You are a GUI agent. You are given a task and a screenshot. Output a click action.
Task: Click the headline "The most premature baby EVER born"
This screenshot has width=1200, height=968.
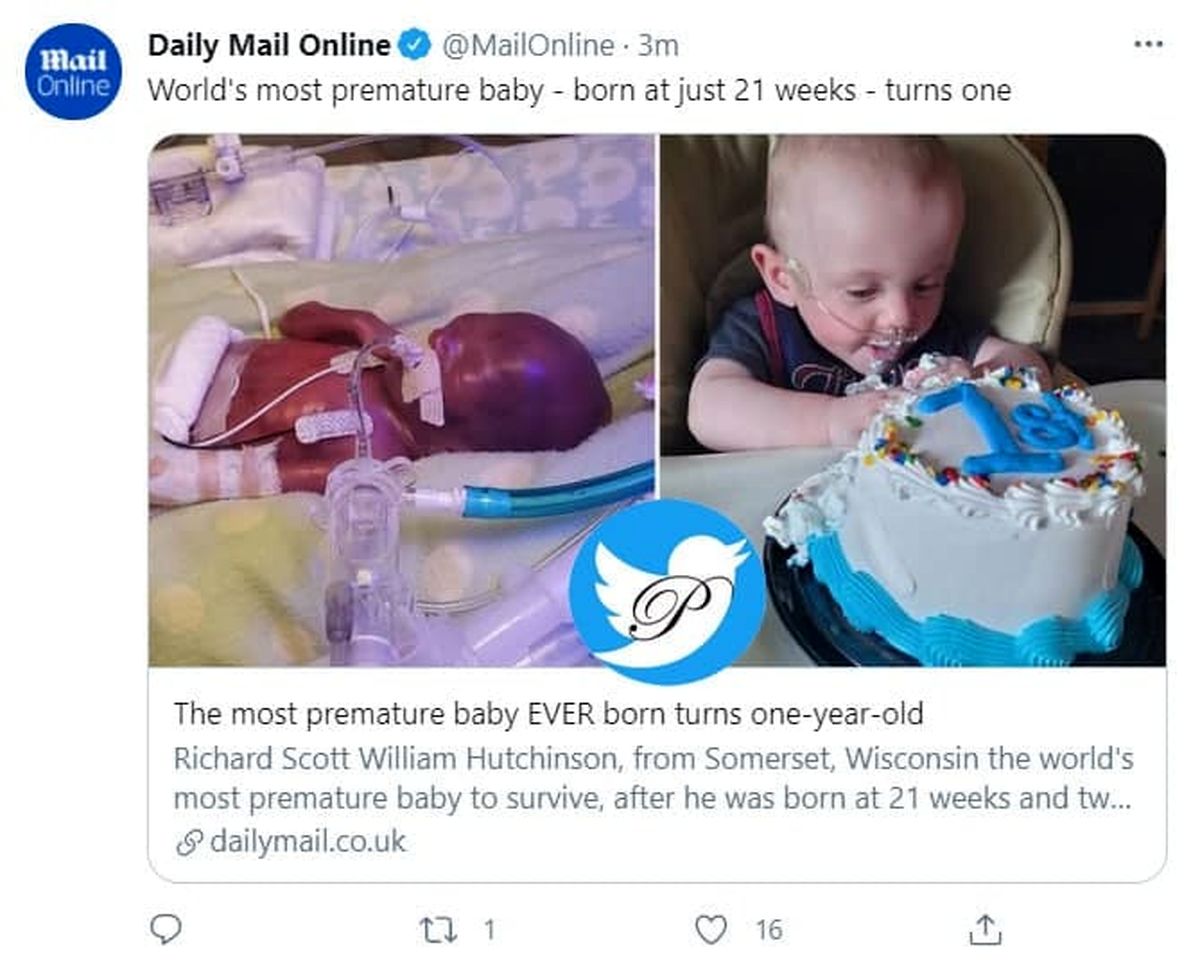[548, 714]
